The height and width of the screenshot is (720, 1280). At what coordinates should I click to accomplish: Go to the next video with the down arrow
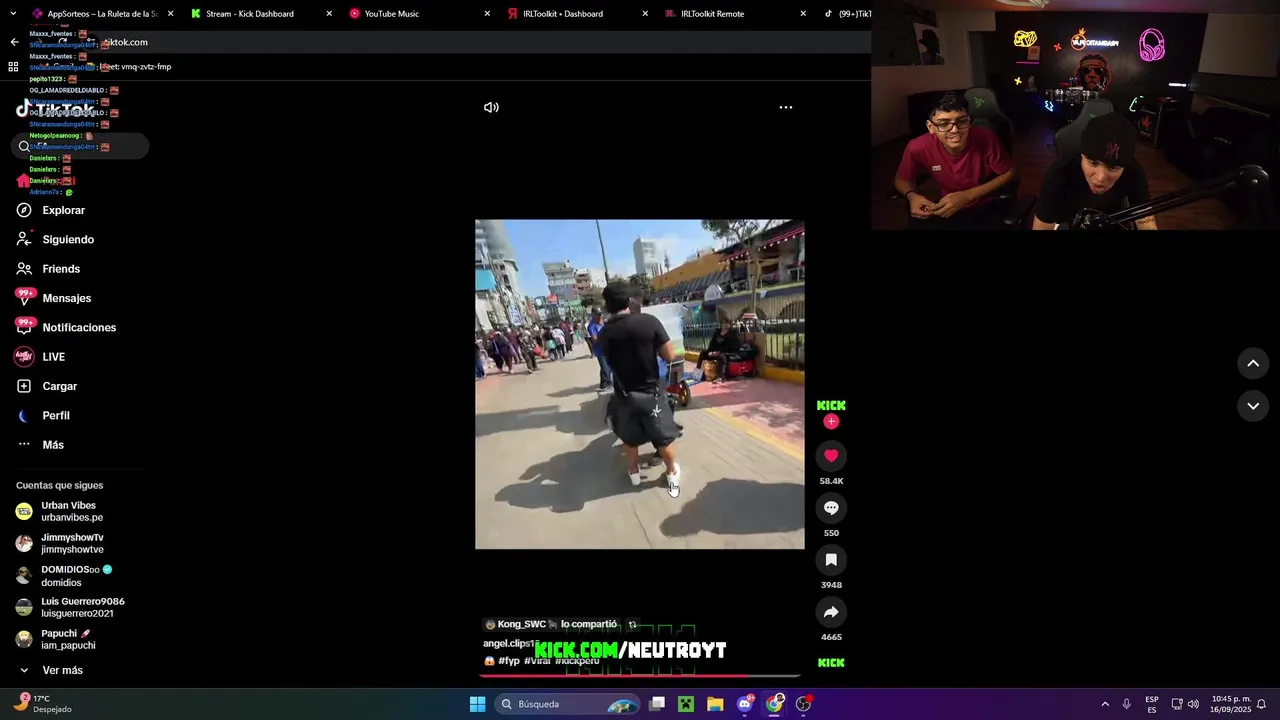(1253, 406)
